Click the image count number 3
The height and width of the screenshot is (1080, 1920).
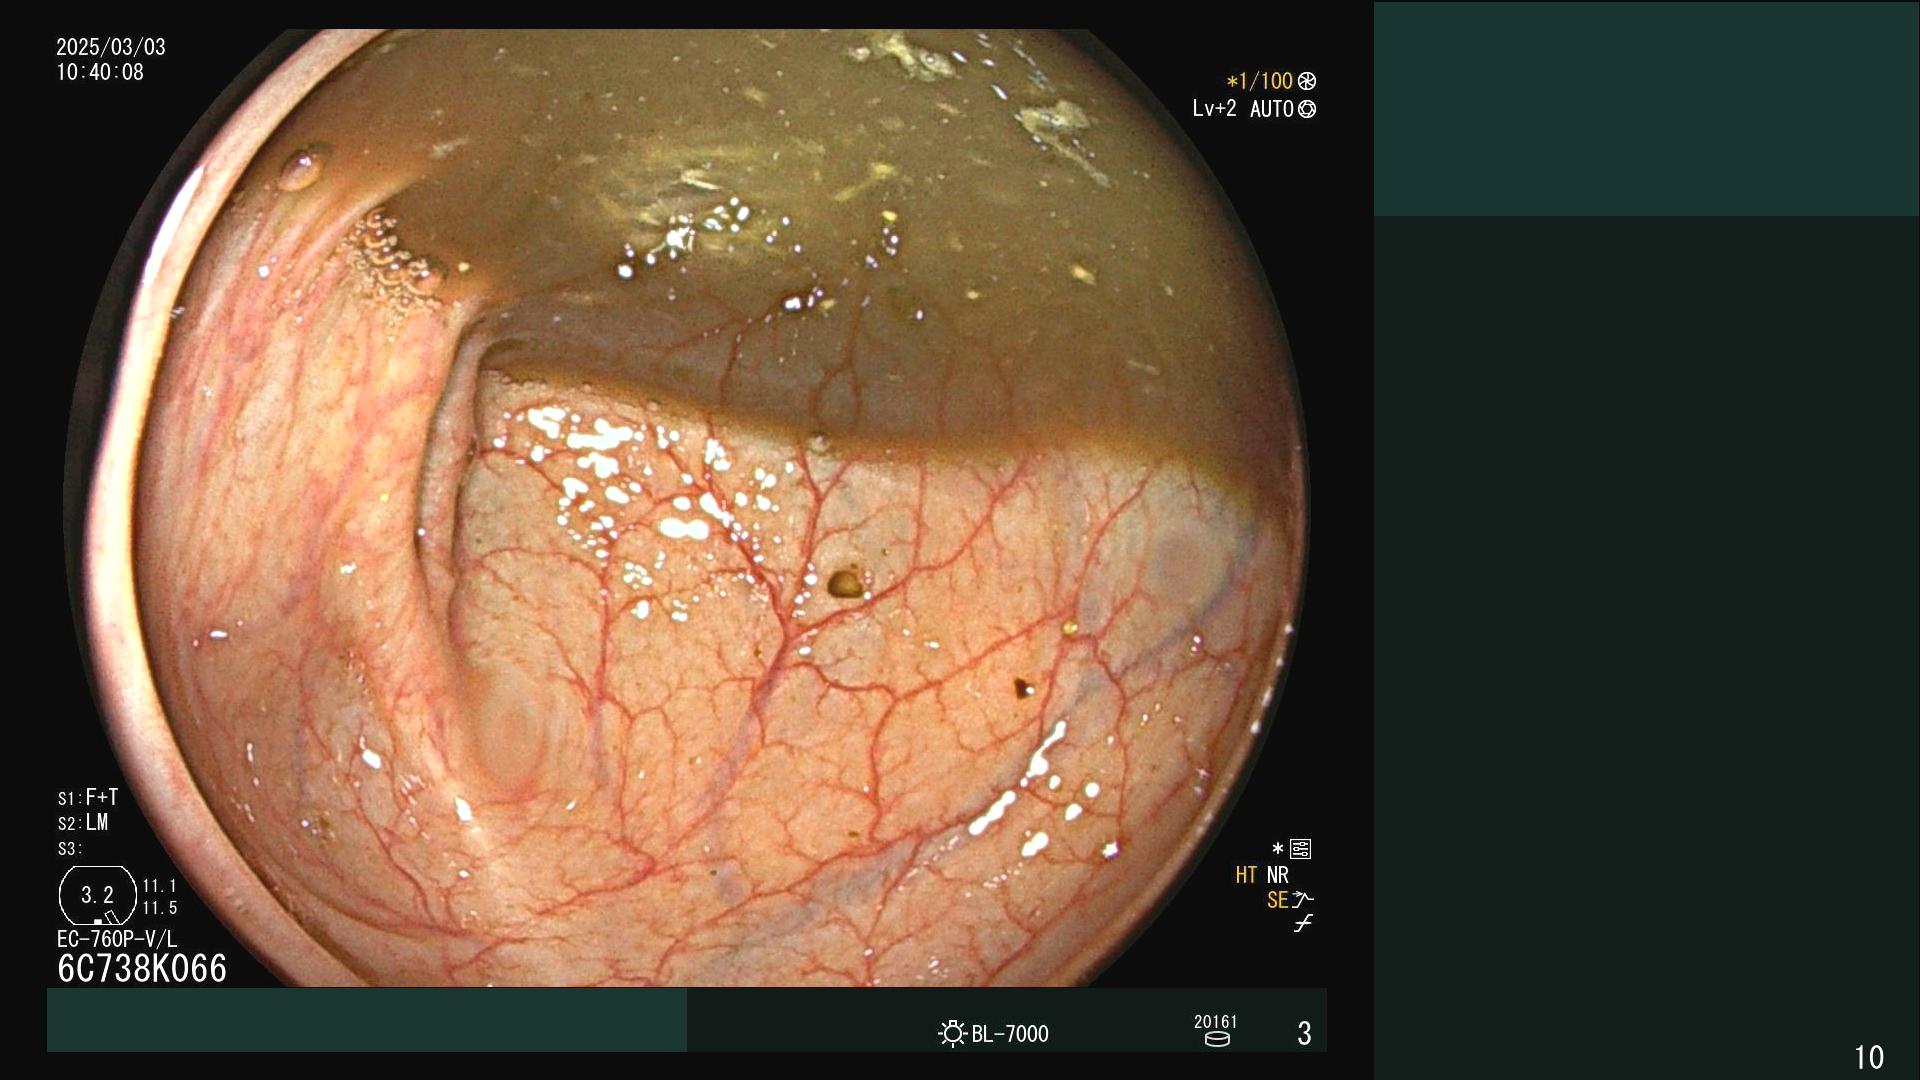1304,1034
